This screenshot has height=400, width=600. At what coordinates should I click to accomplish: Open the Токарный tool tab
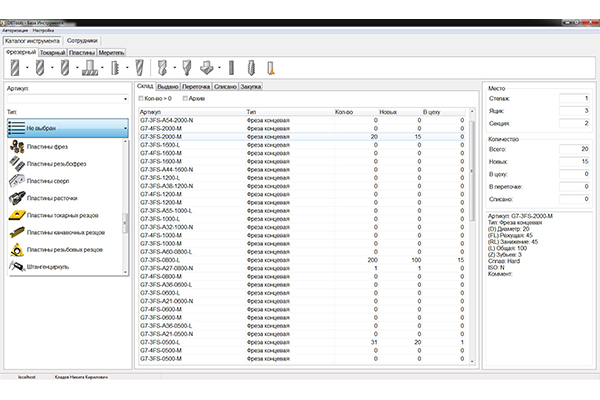pos(52,53)
